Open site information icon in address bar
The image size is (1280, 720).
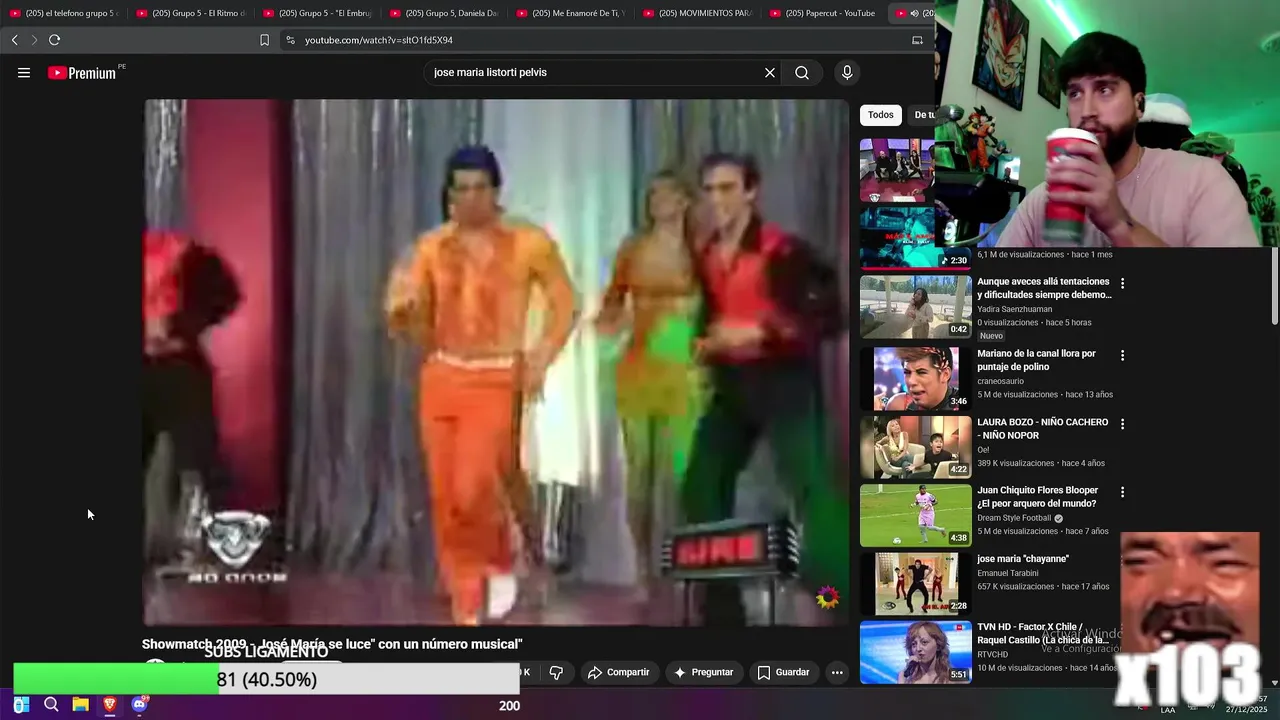pos(290,40)
